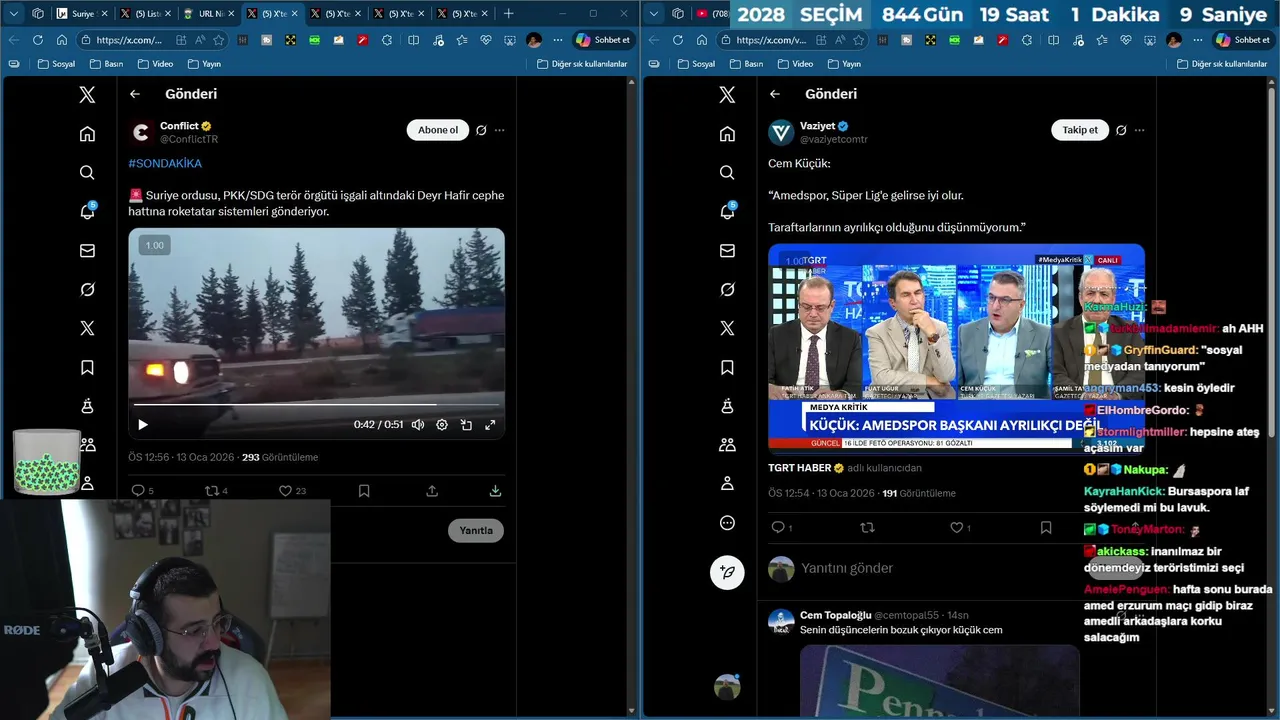Expand Sosyal bookmarks folder in left window

tap(56, 63)
